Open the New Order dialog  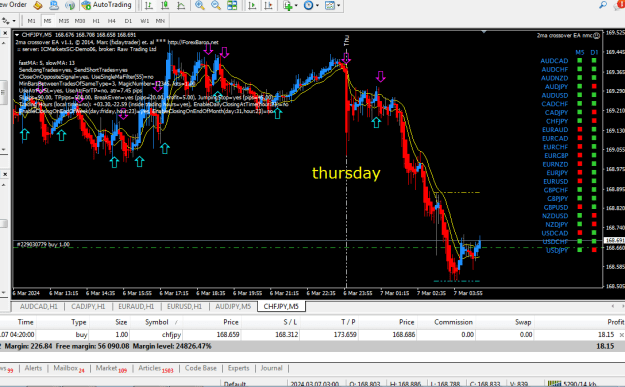[13, 5]
